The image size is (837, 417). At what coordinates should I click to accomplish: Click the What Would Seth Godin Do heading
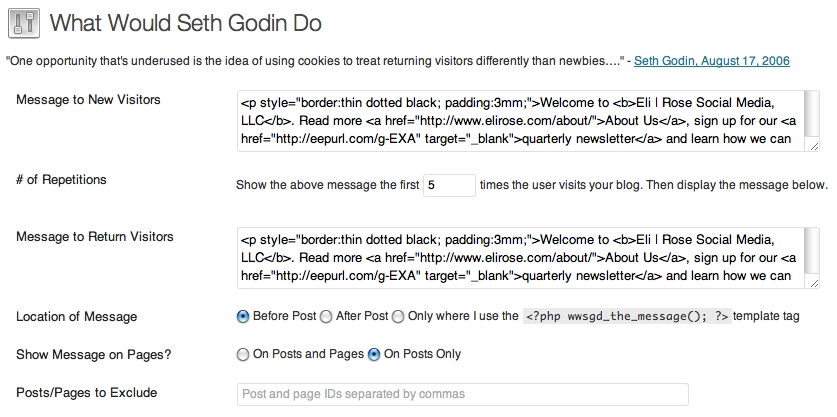click(x=185, y=21)
